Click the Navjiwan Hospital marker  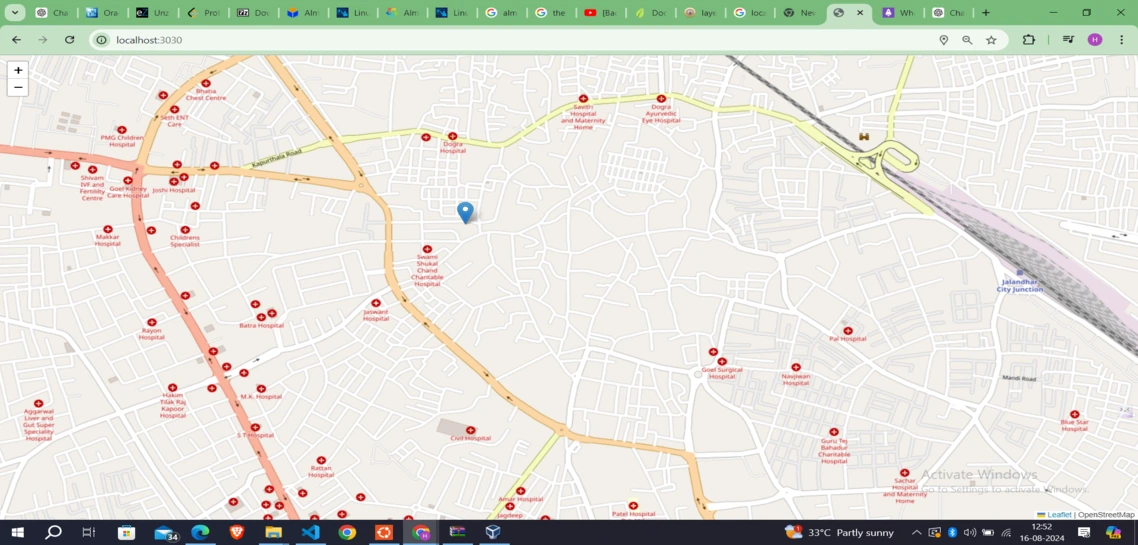[x=795, y=367]
